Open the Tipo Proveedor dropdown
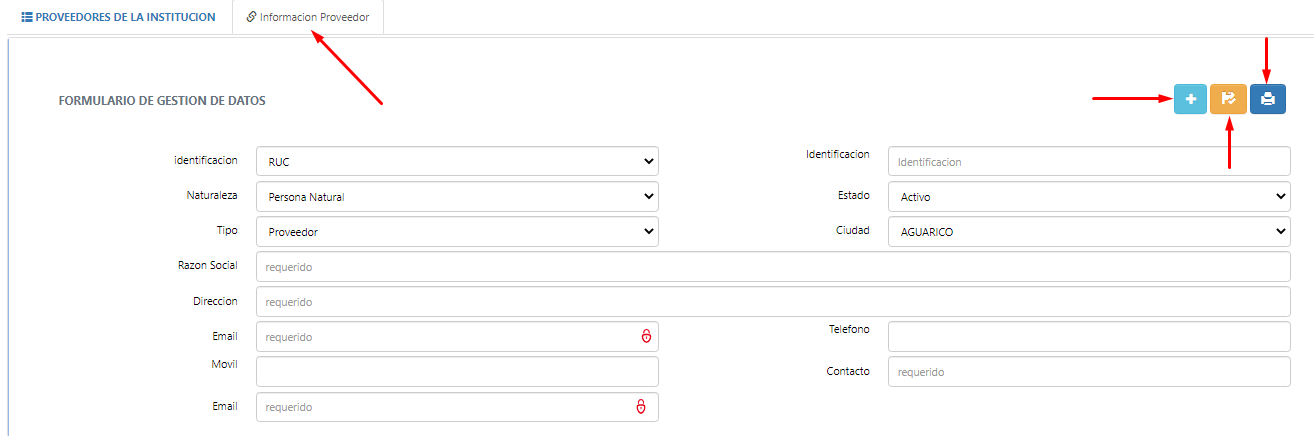Image resolution: width=1314 pixels, height=436 pixels. pyautogui.click(x=457, y=232)
